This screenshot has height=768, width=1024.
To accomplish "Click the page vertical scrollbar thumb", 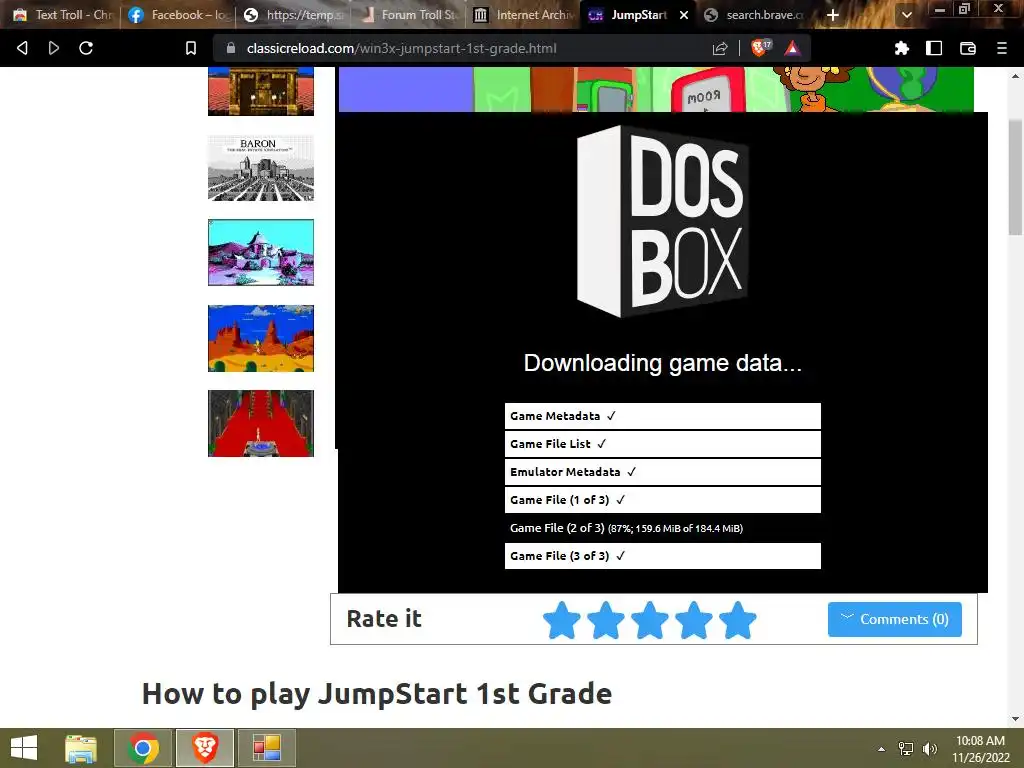I will point(1016,177).
